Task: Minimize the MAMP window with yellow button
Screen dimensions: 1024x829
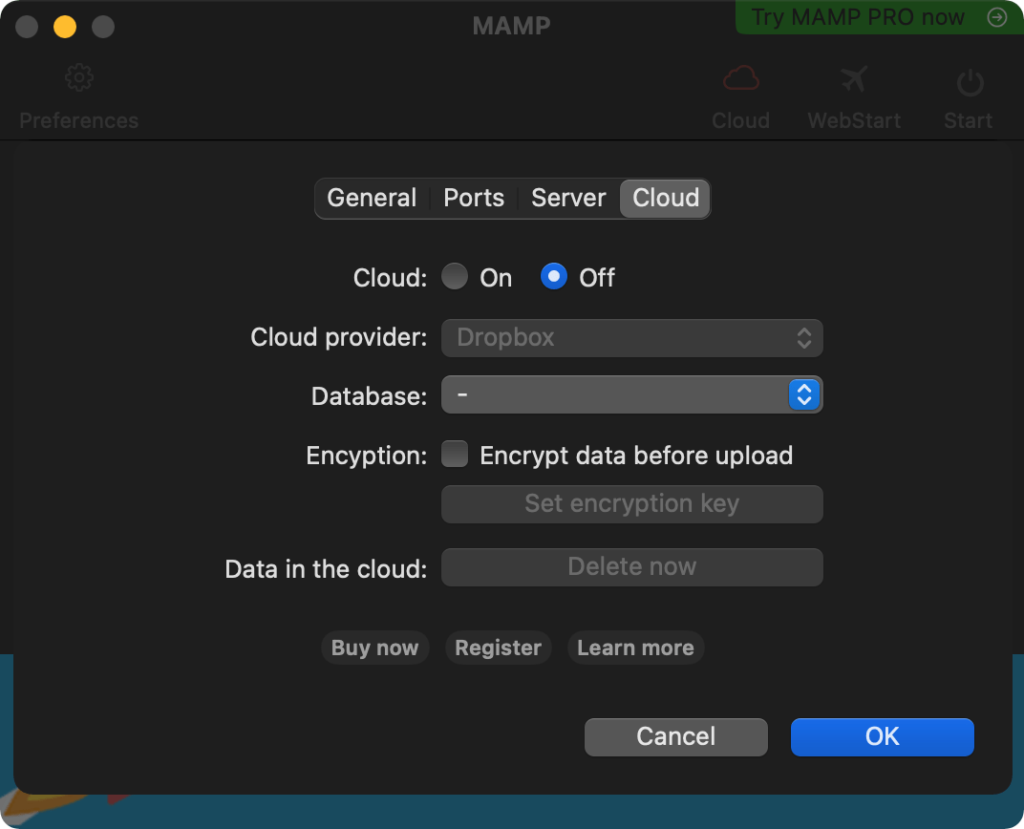Action: pyautogui.click(x=65, y=27)
